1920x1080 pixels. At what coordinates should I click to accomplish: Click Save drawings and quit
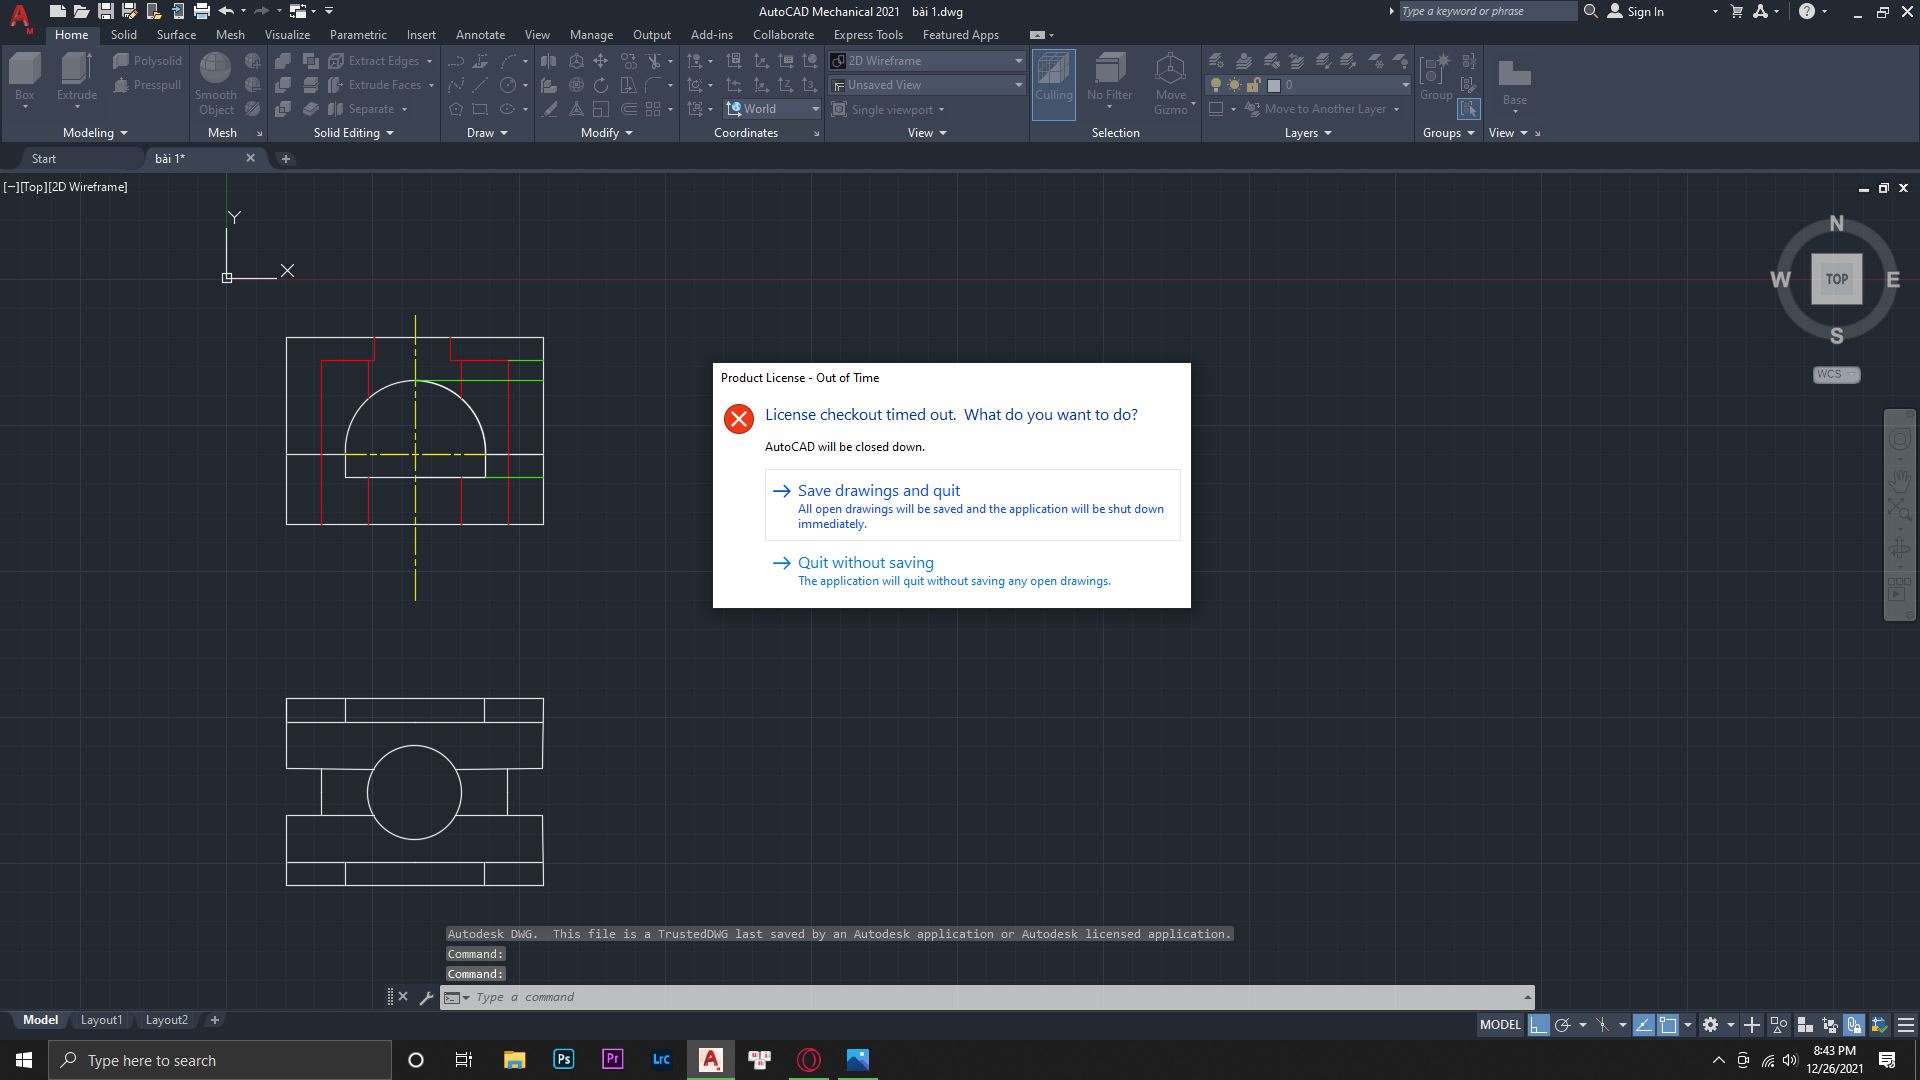(x=878, y=490)
